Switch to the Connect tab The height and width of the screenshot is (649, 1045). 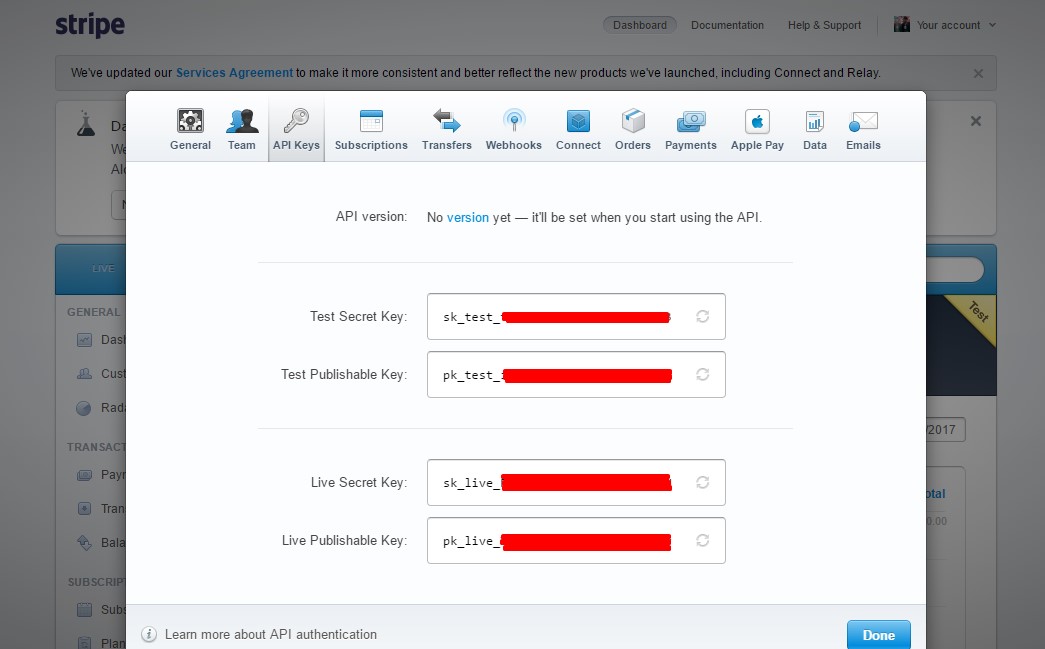coord(578,130)
